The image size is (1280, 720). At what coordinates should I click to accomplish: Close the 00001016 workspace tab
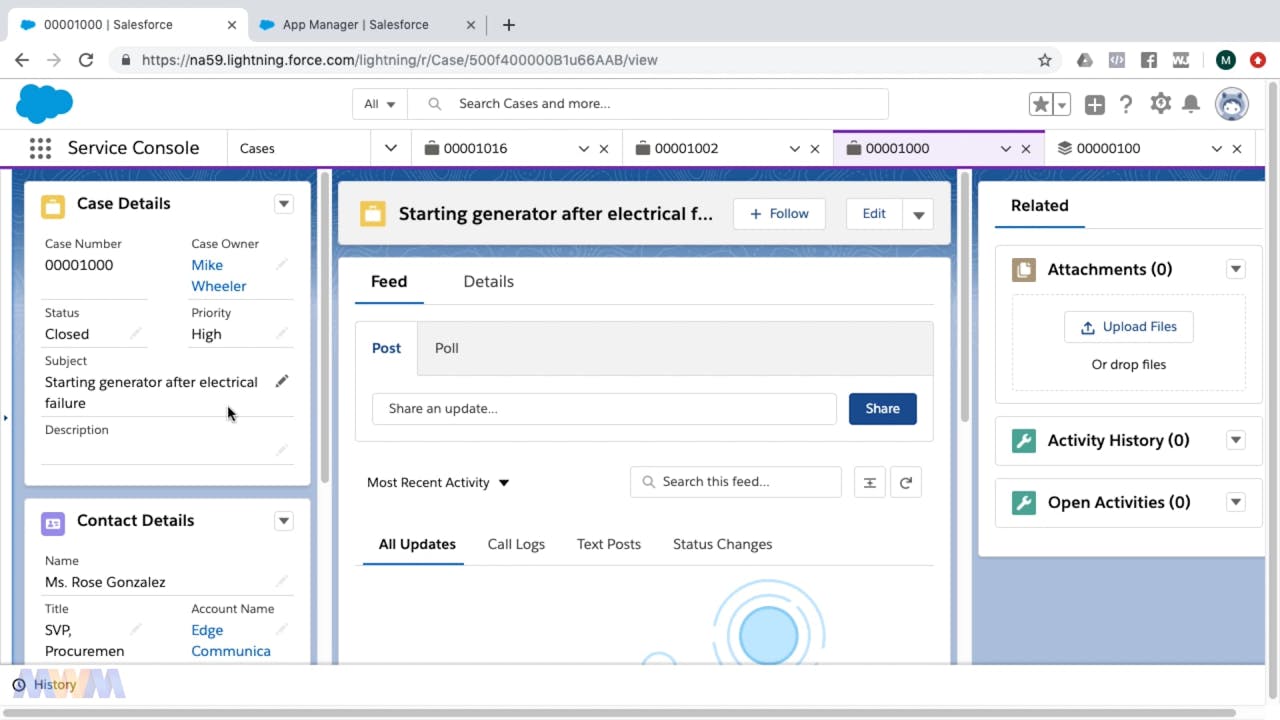pos(604,149)
